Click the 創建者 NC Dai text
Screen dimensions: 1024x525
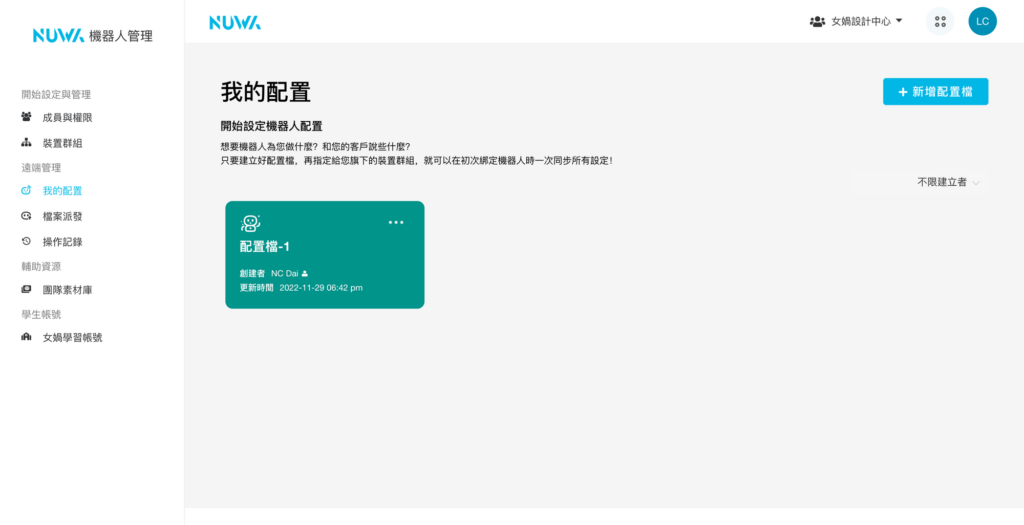[269, 274]
